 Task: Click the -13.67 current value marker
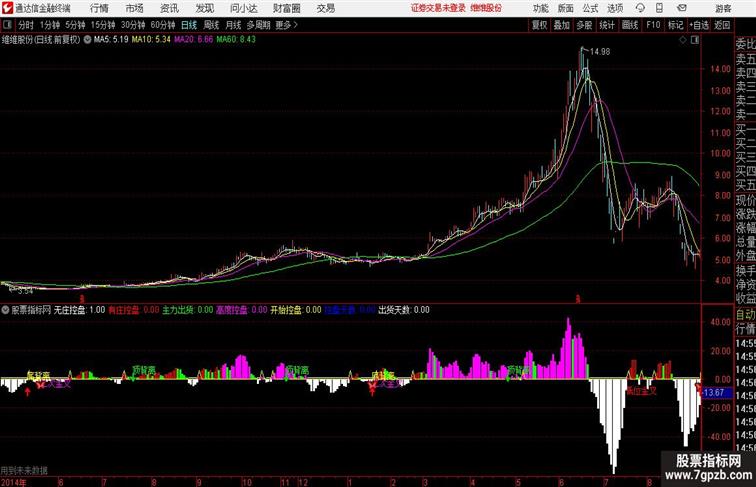tap(715, 392)
